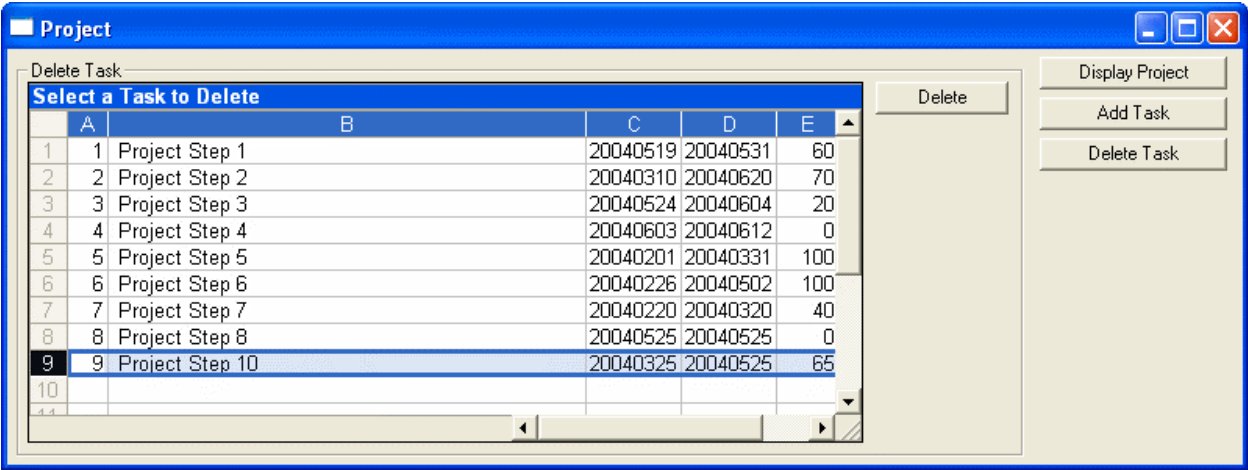This screenshot has height=470, width=1248.
Task: Click the horizontal scrollbar right arrow
Action: [x=822, y=428]
